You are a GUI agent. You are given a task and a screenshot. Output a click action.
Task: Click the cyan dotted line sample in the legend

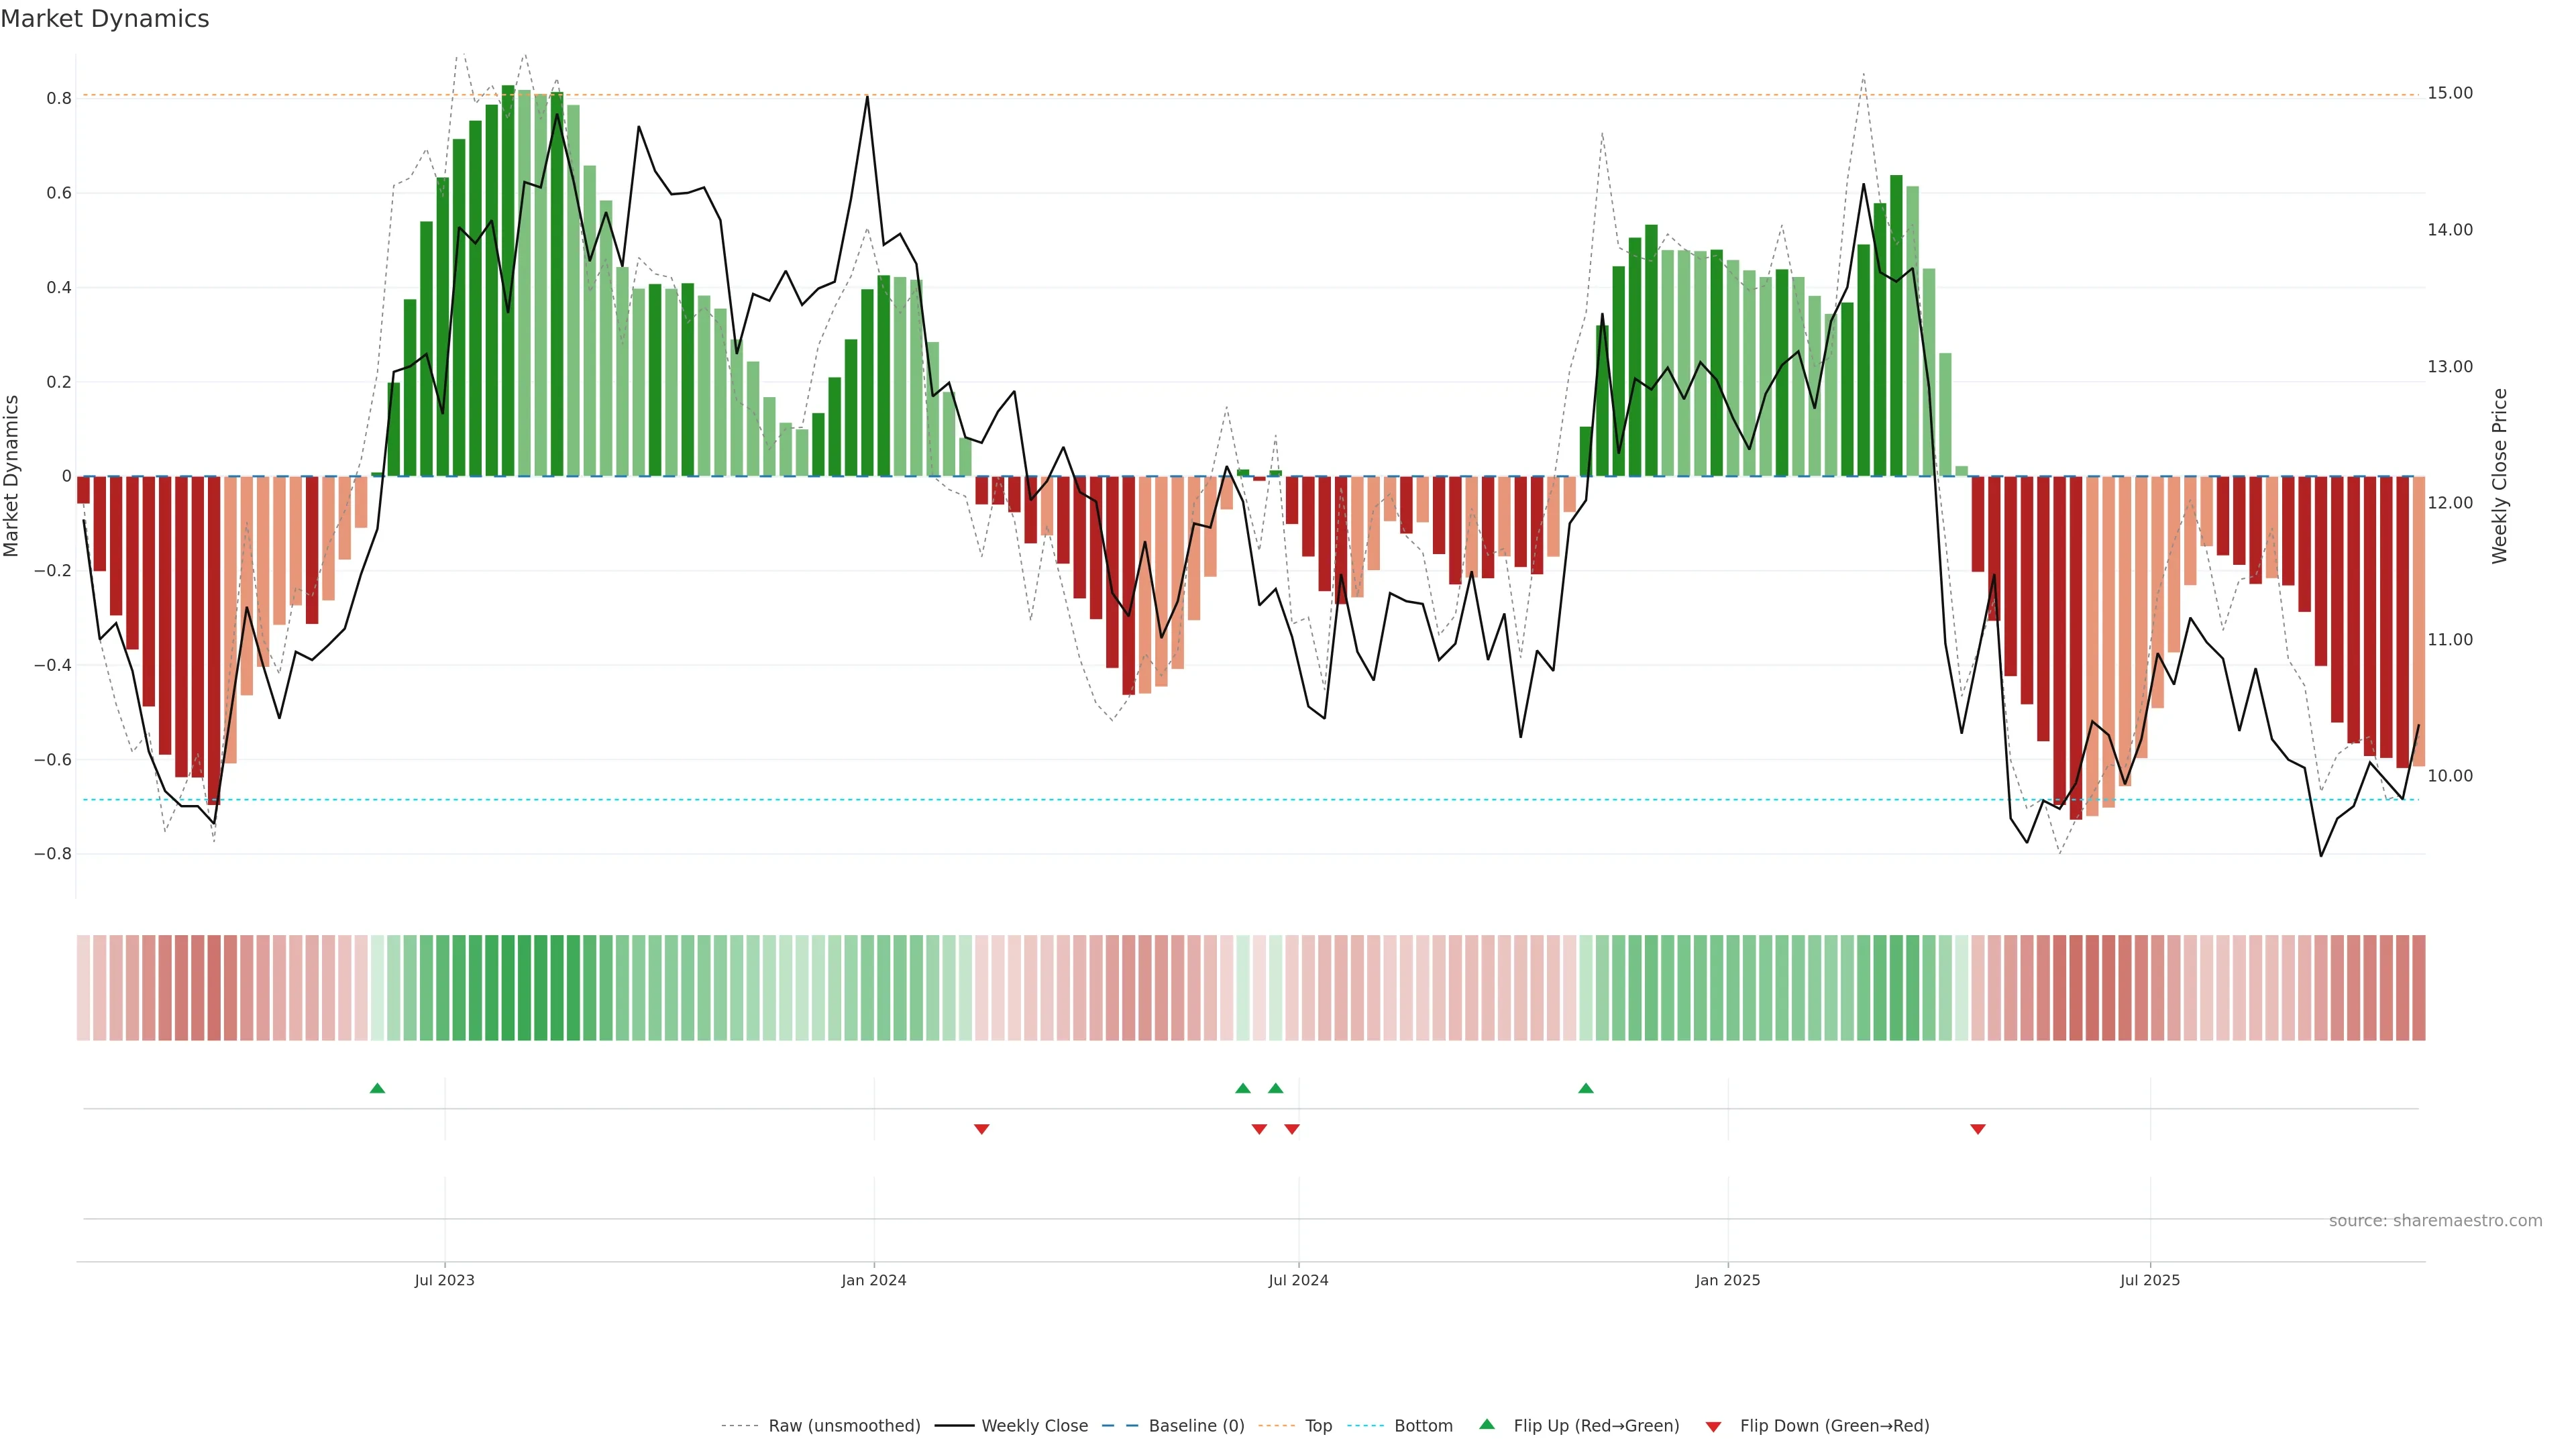(1366, 1426)
